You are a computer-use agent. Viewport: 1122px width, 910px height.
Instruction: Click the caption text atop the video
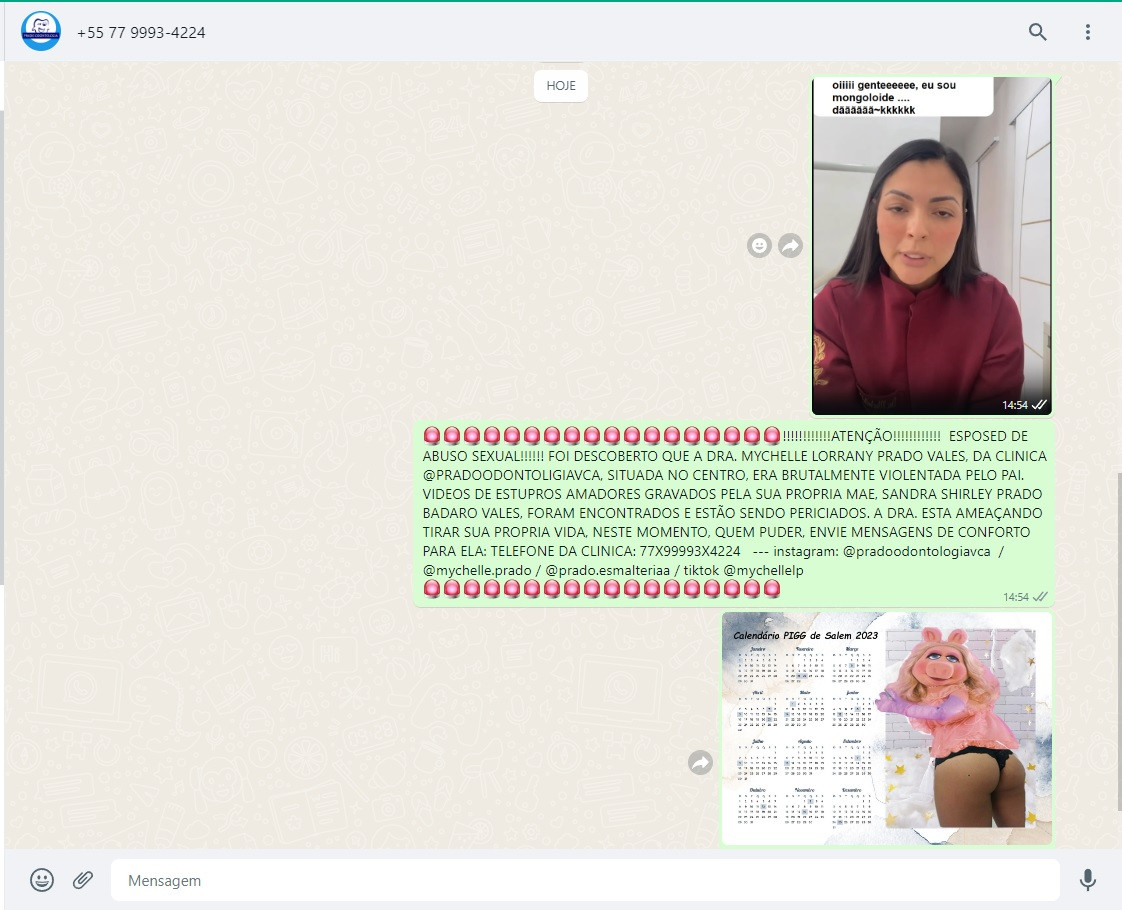point(894,97)
